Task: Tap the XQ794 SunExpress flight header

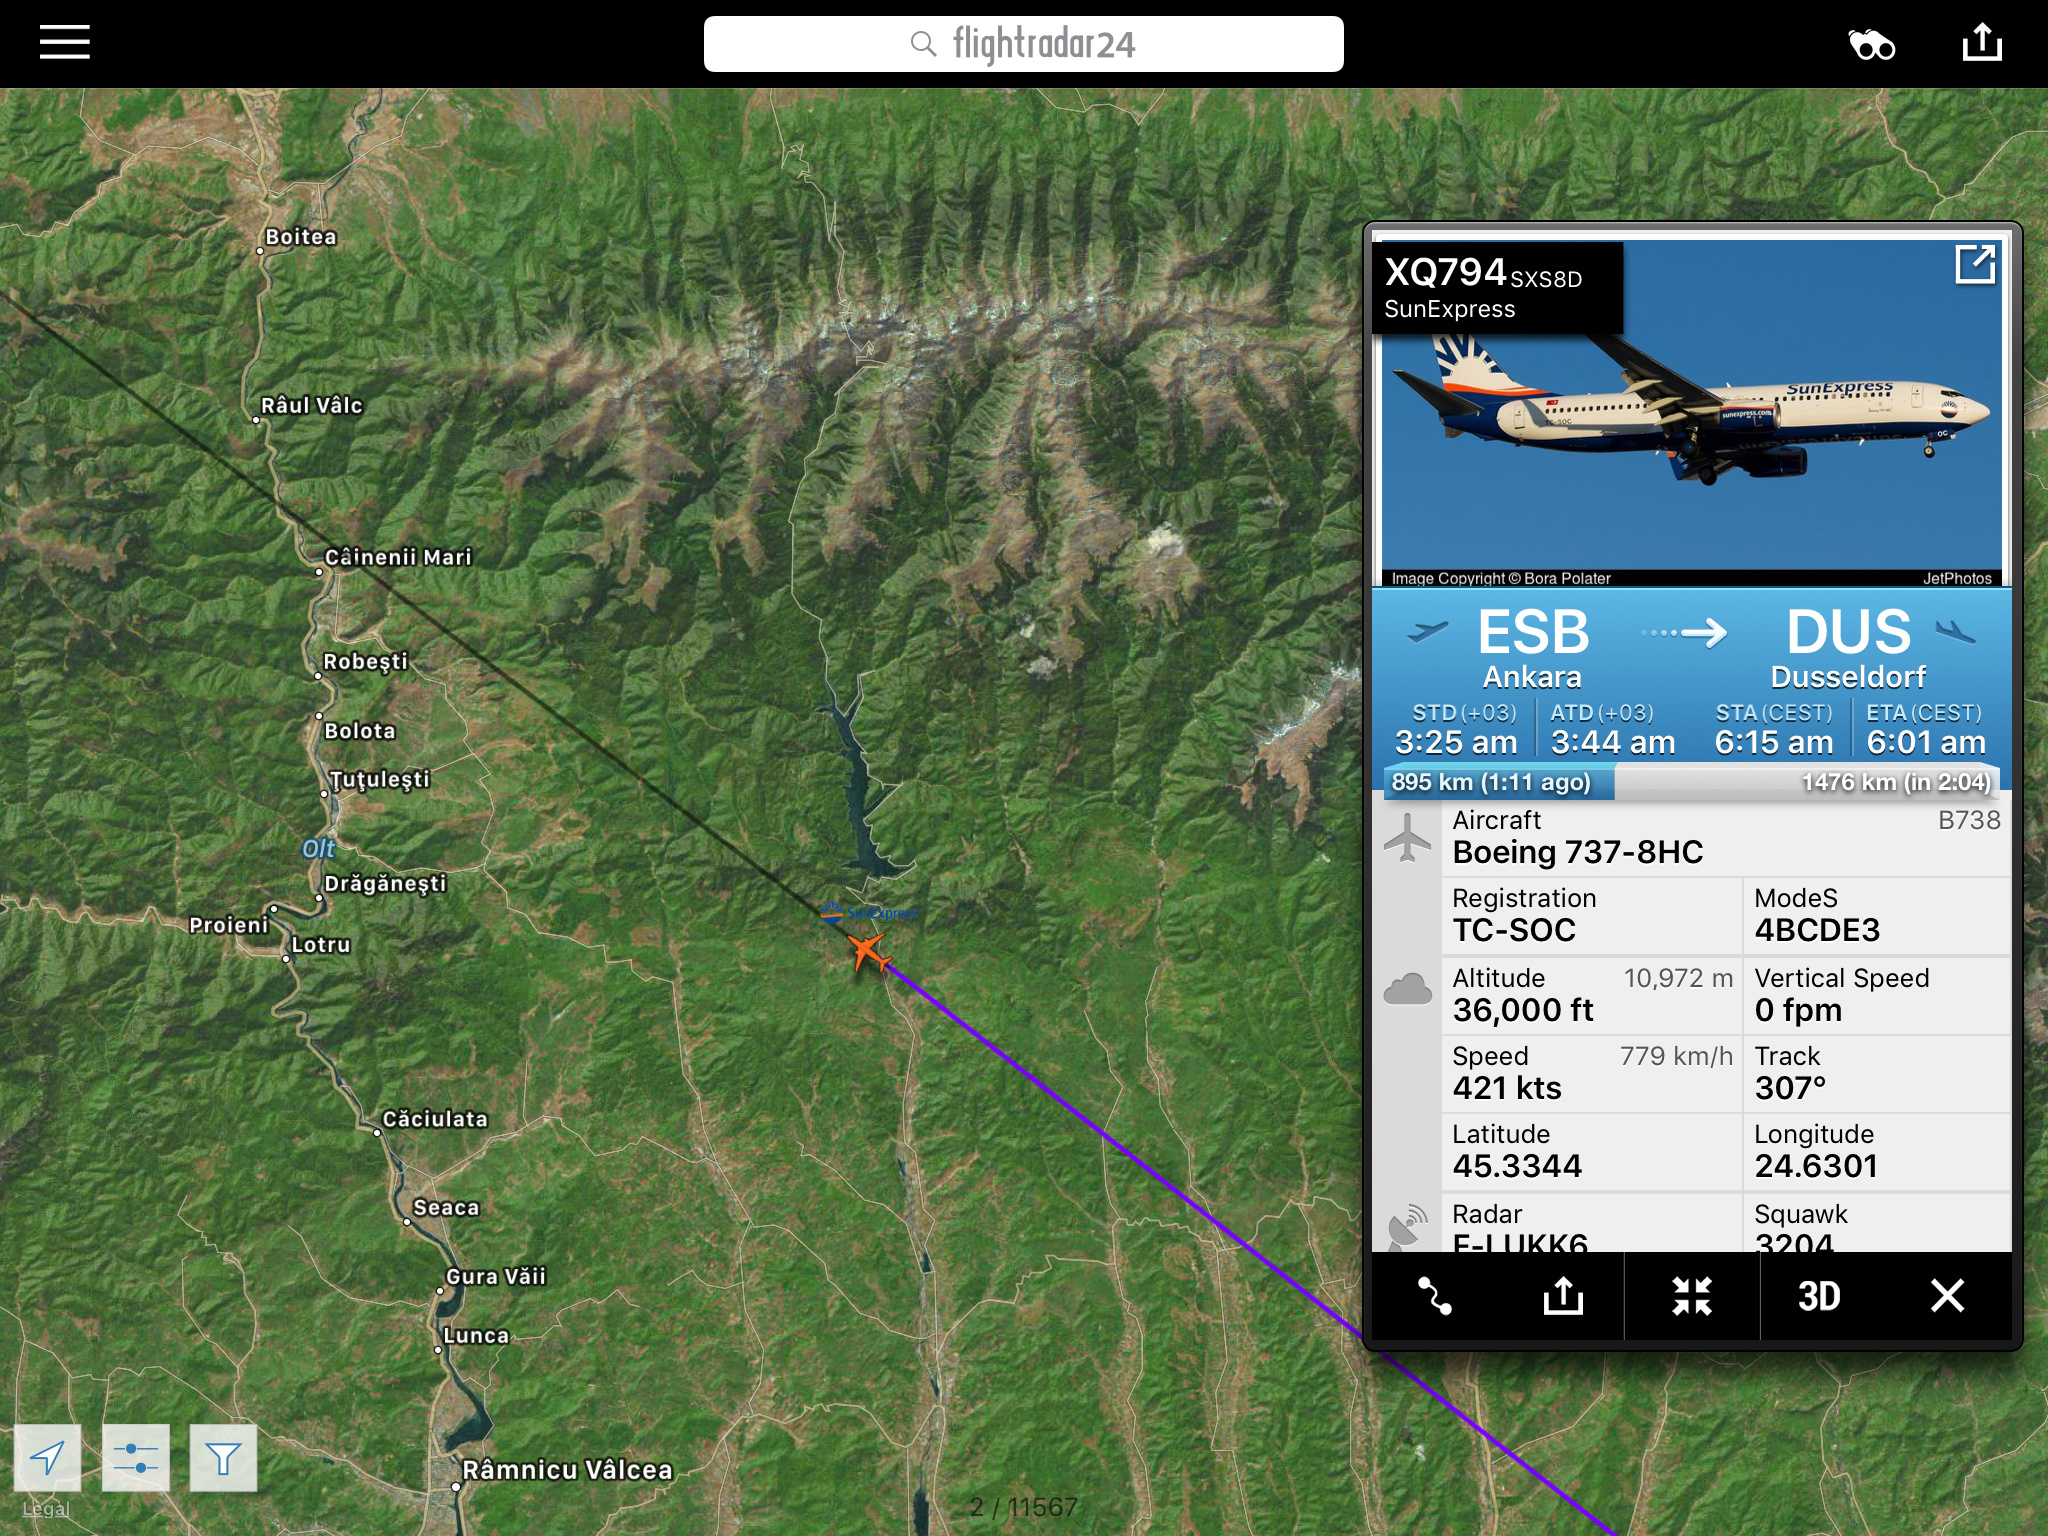Action: click(x=1497, y=287)
